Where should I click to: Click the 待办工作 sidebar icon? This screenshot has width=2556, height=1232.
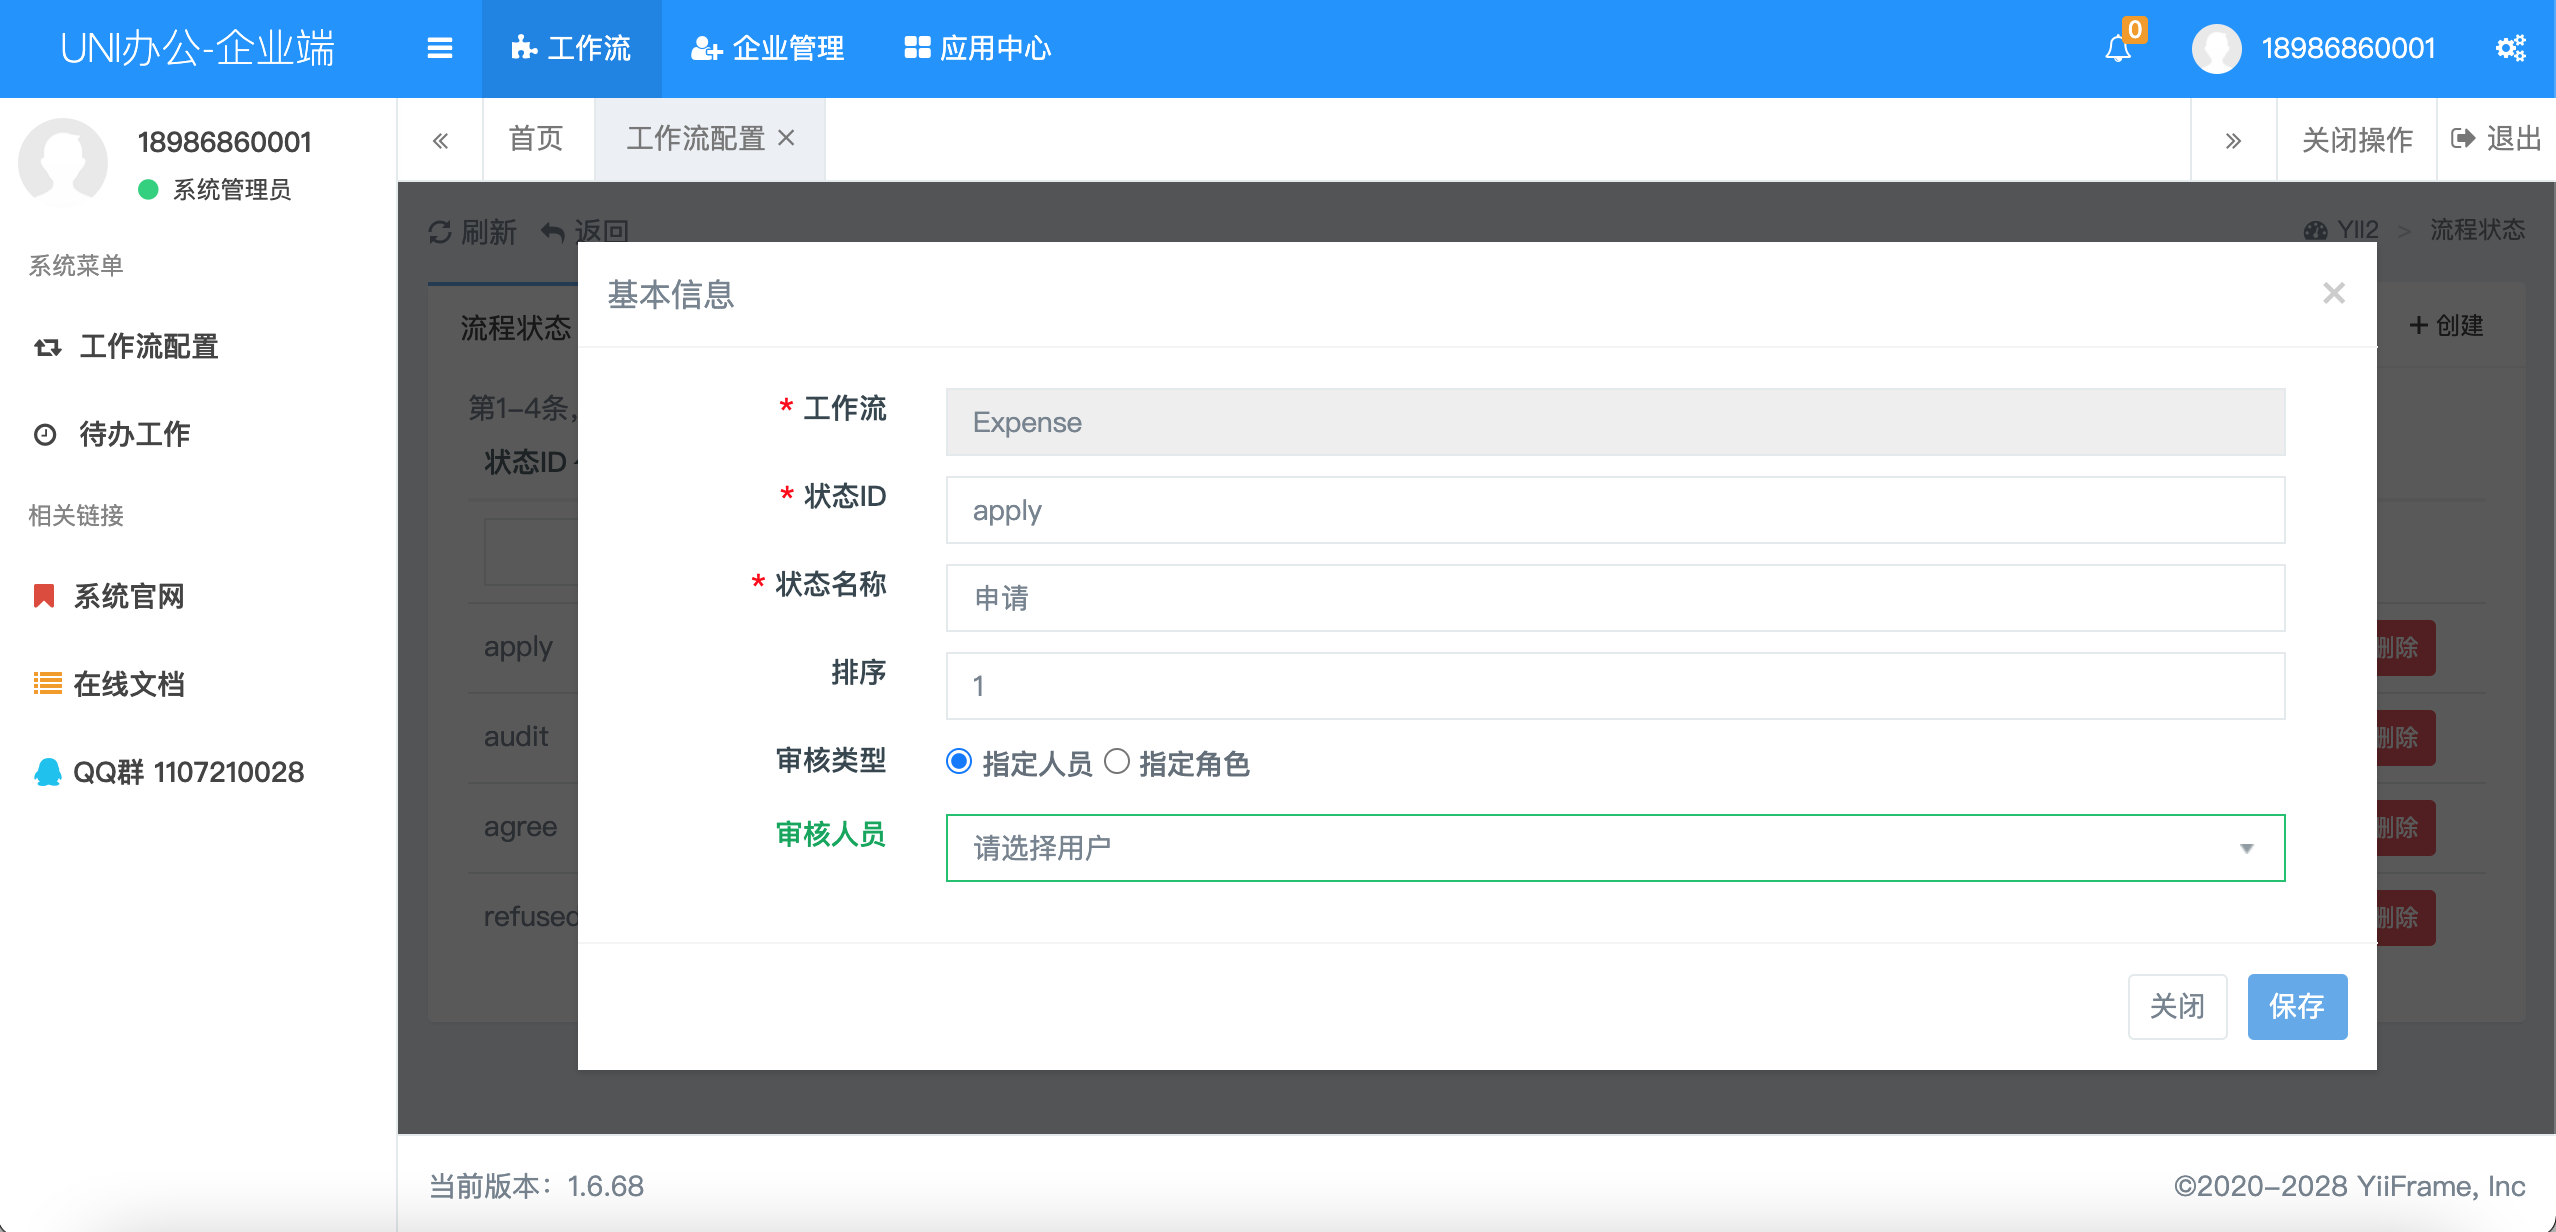(44, 433)
